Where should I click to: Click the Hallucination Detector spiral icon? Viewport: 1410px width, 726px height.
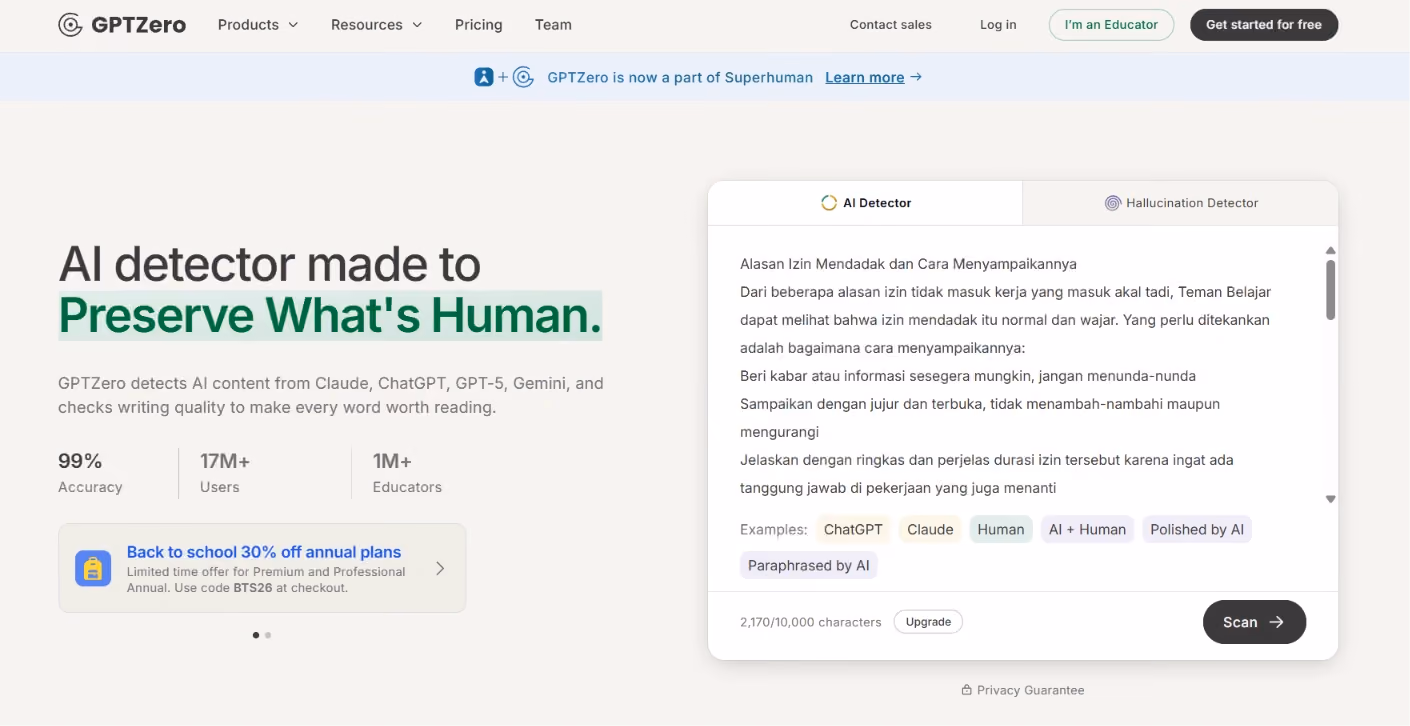coord(1113,203)
